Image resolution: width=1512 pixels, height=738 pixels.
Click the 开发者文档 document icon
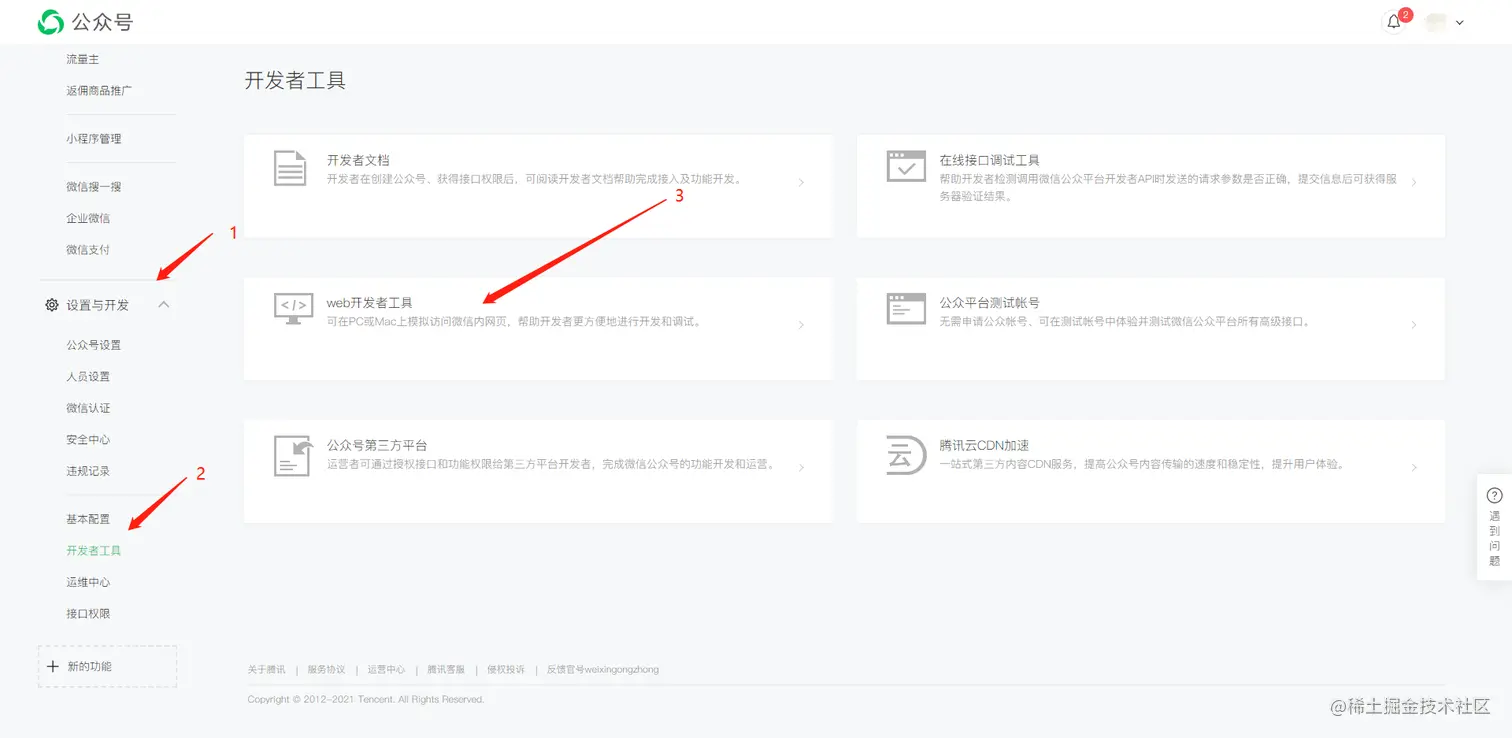(x=290, y=168)
